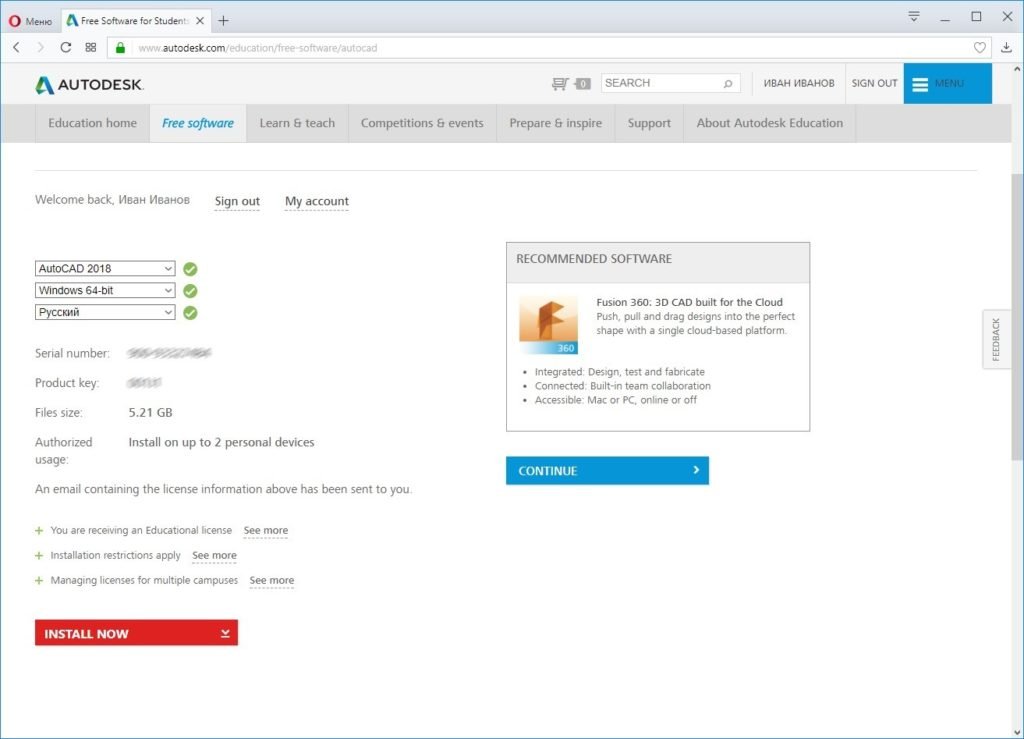Click See more for Installation restrictions
Viewport: 1024px width, 739px height.
click(x=214, y=556)
